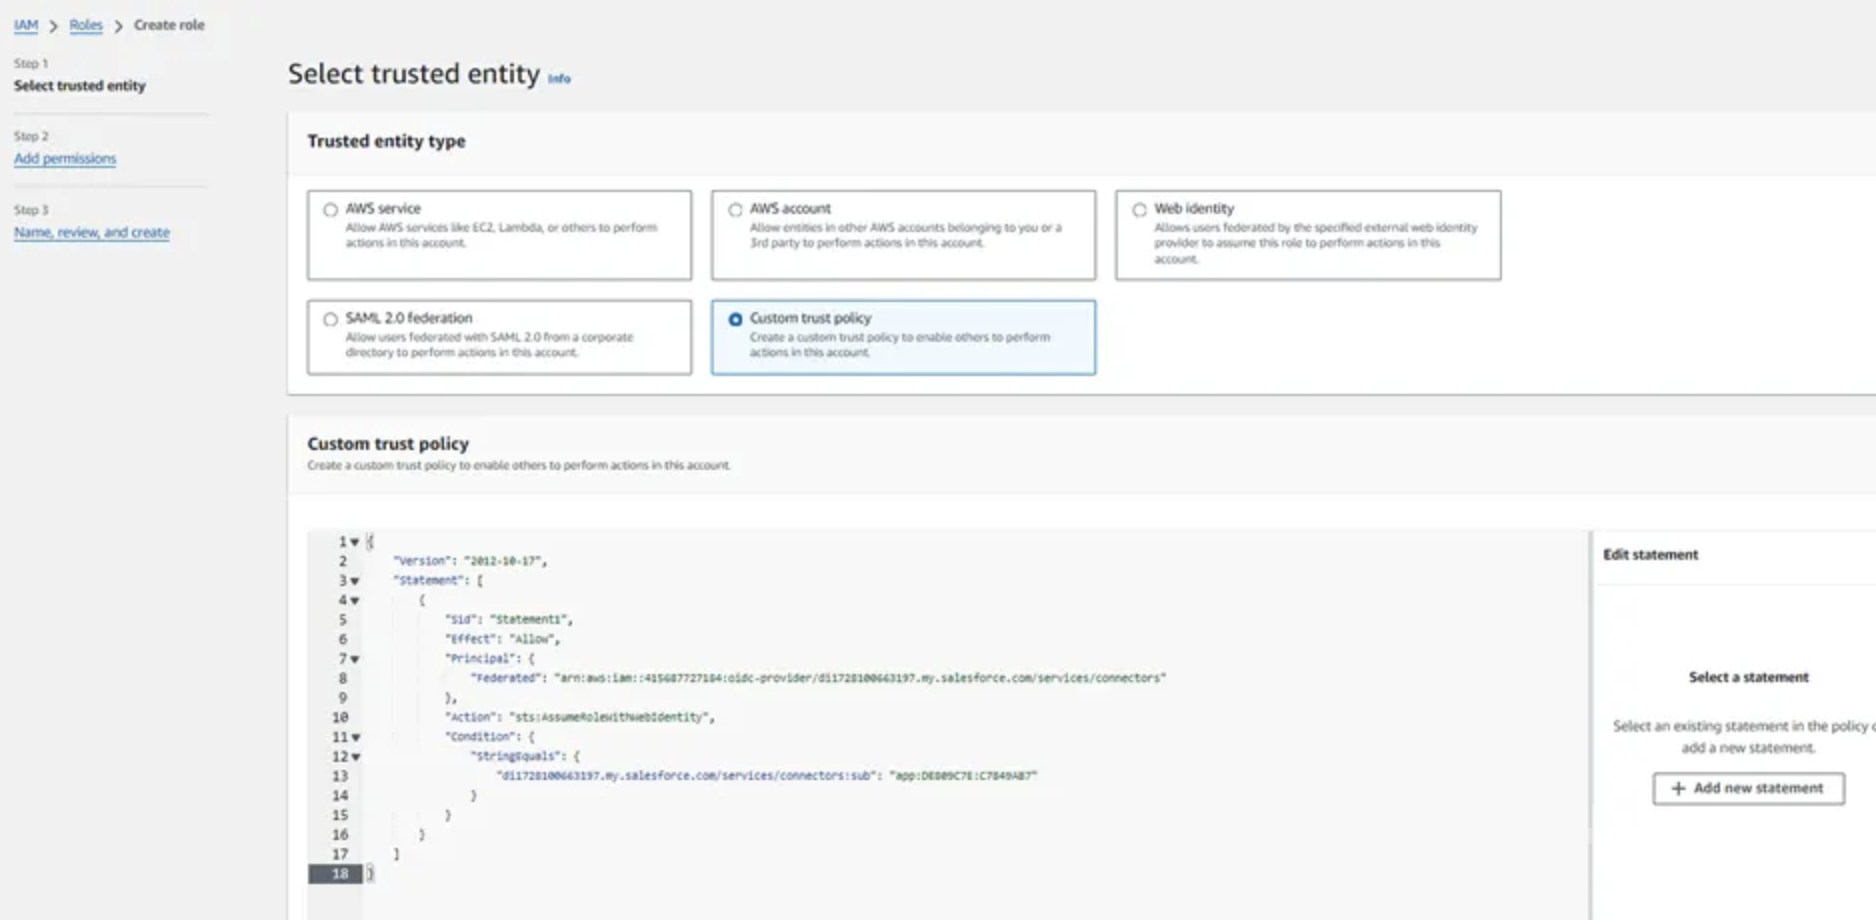The width and height of the screenshot is (1876, 920).
Task: Collapse line 1 of the policy JSON
Action: pos(356,541)
